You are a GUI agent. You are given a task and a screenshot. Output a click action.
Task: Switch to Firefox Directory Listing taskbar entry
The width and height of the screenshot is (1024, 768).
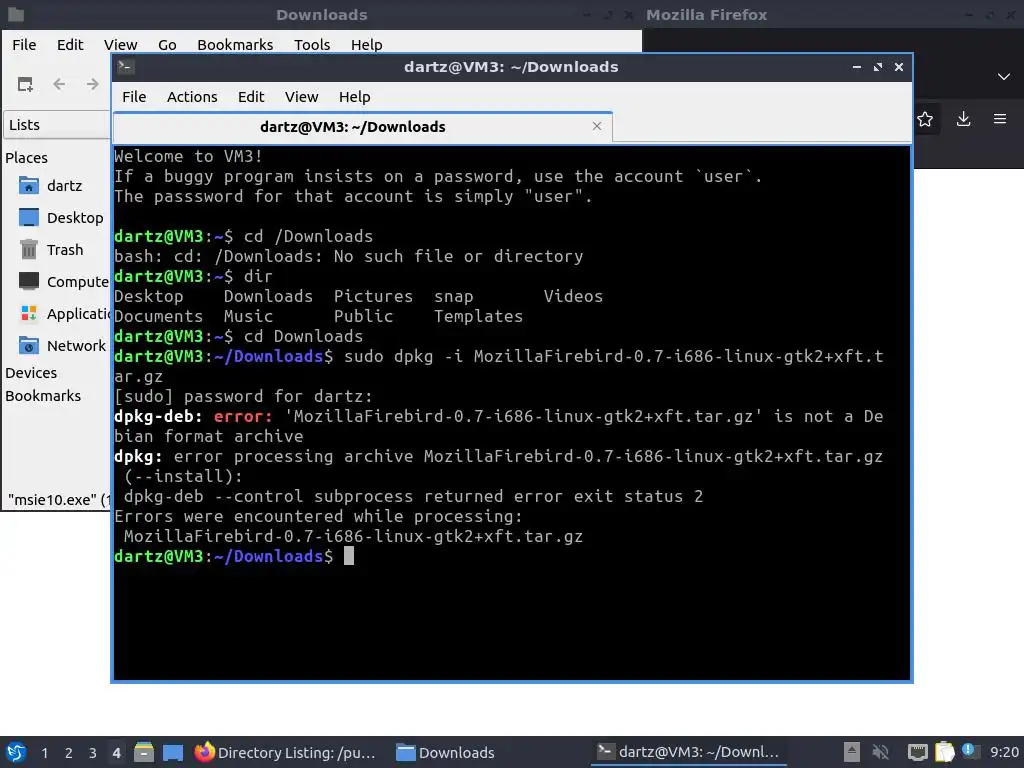coord(285,752)
